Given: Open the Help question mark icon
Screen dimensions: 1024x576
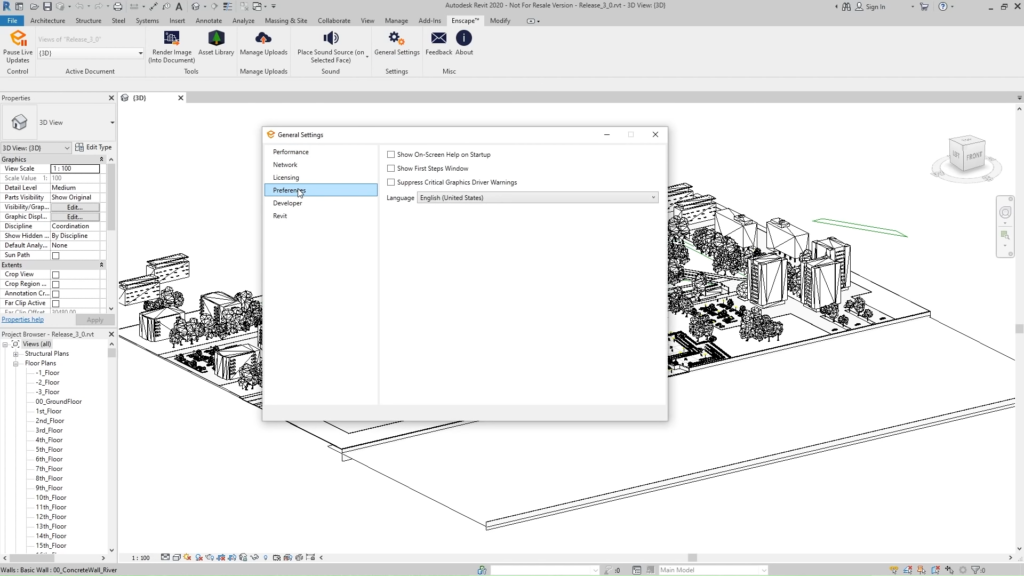Looking at the screenshot, I should [x=942, y=7].
